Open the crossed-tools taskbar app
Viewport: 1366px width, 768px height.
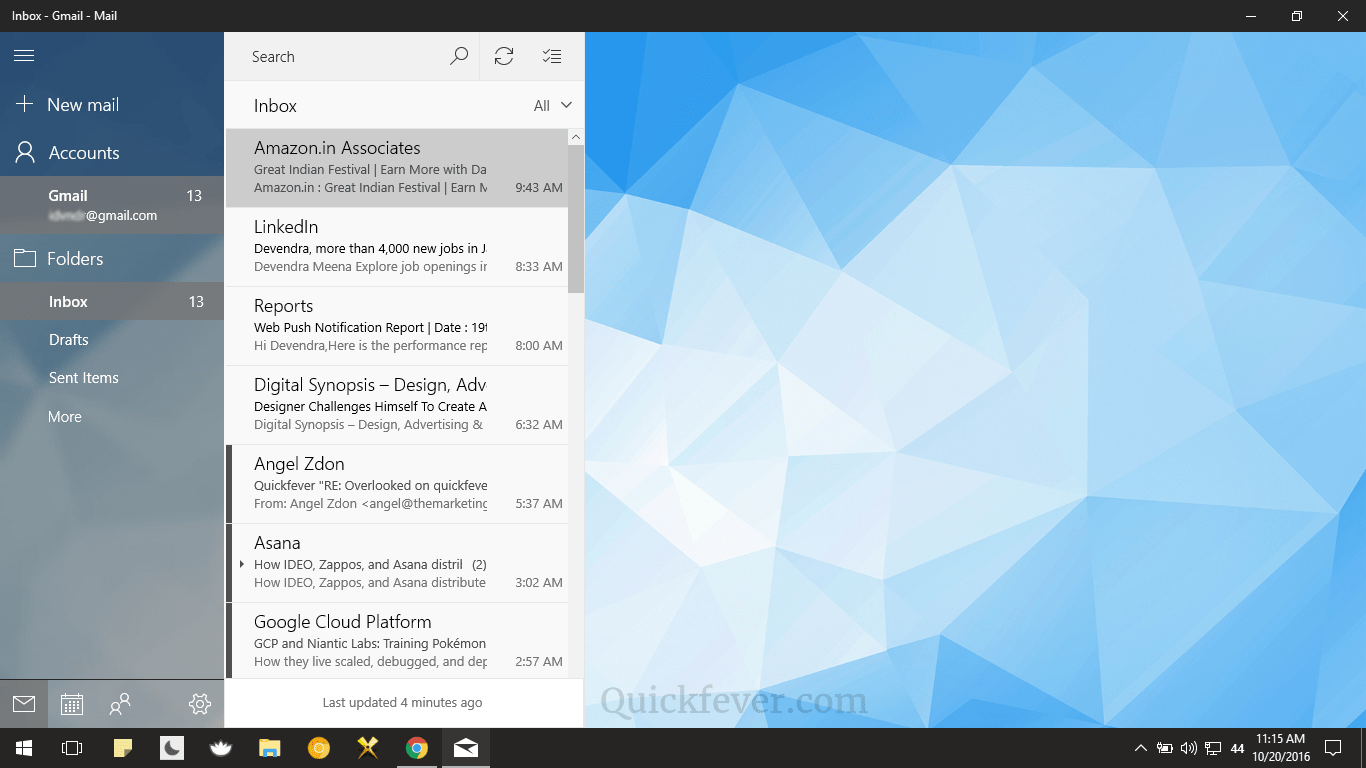[x=368, y=748]
